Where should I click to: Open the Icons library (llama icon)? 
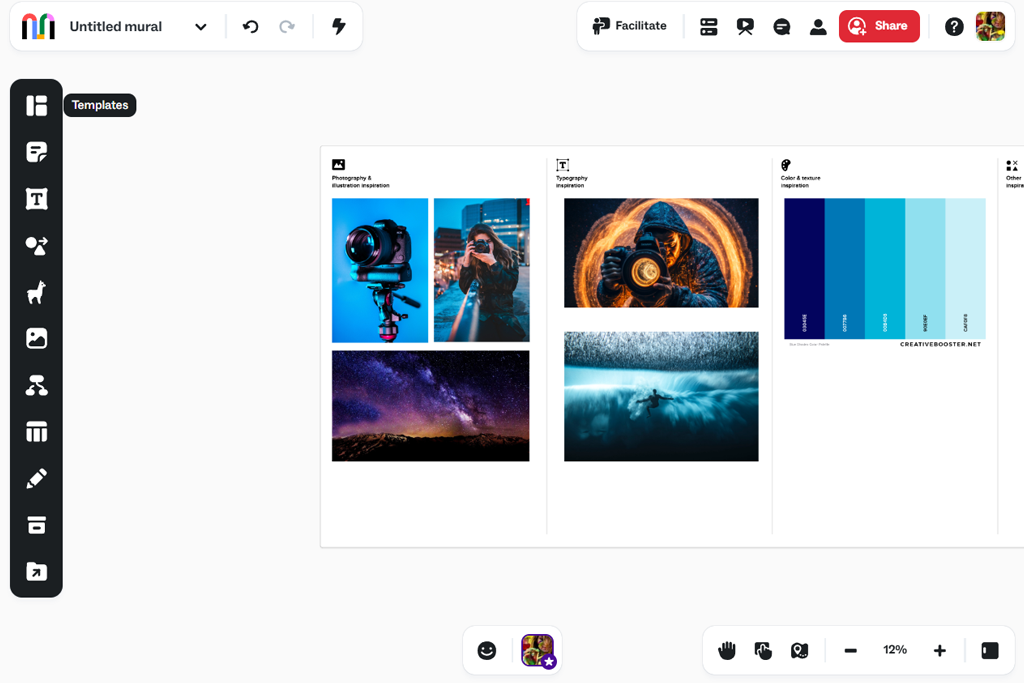pyautogui.click(x=37, y=293)
